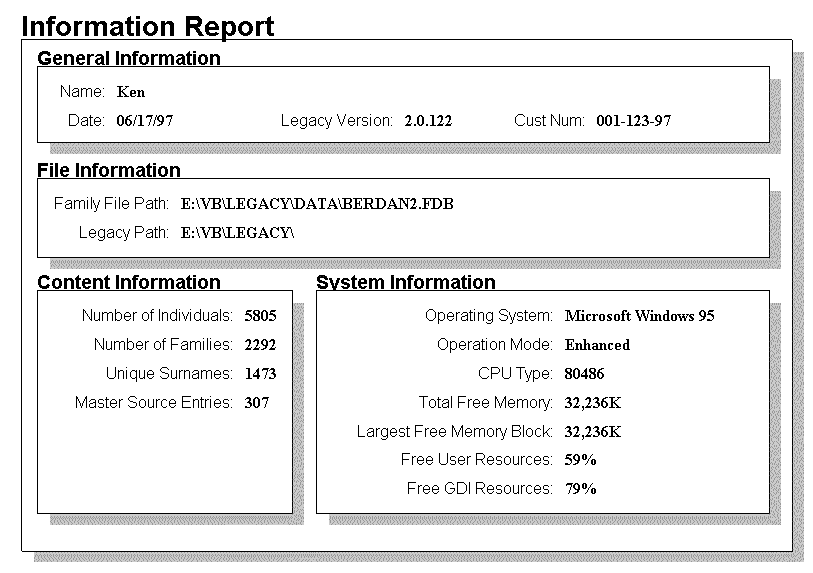Select the individuals count 5805
Screen dimensions: 813x573
[x=260, y=316]
